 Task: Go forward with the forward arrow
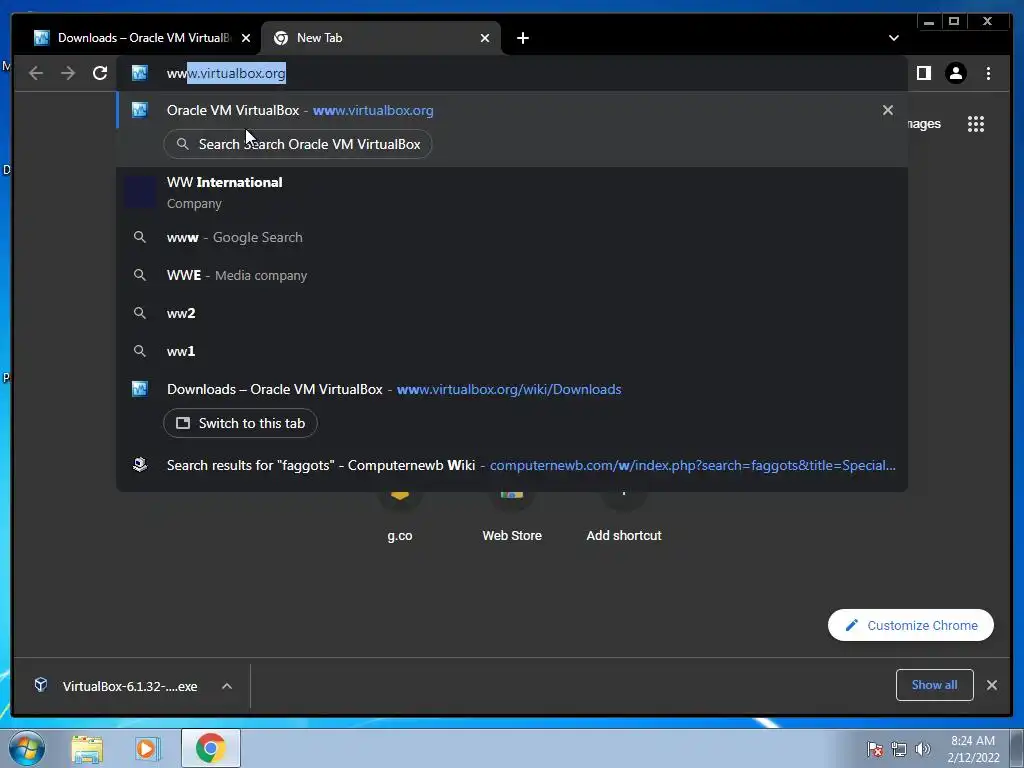click(x=68, y=73)
